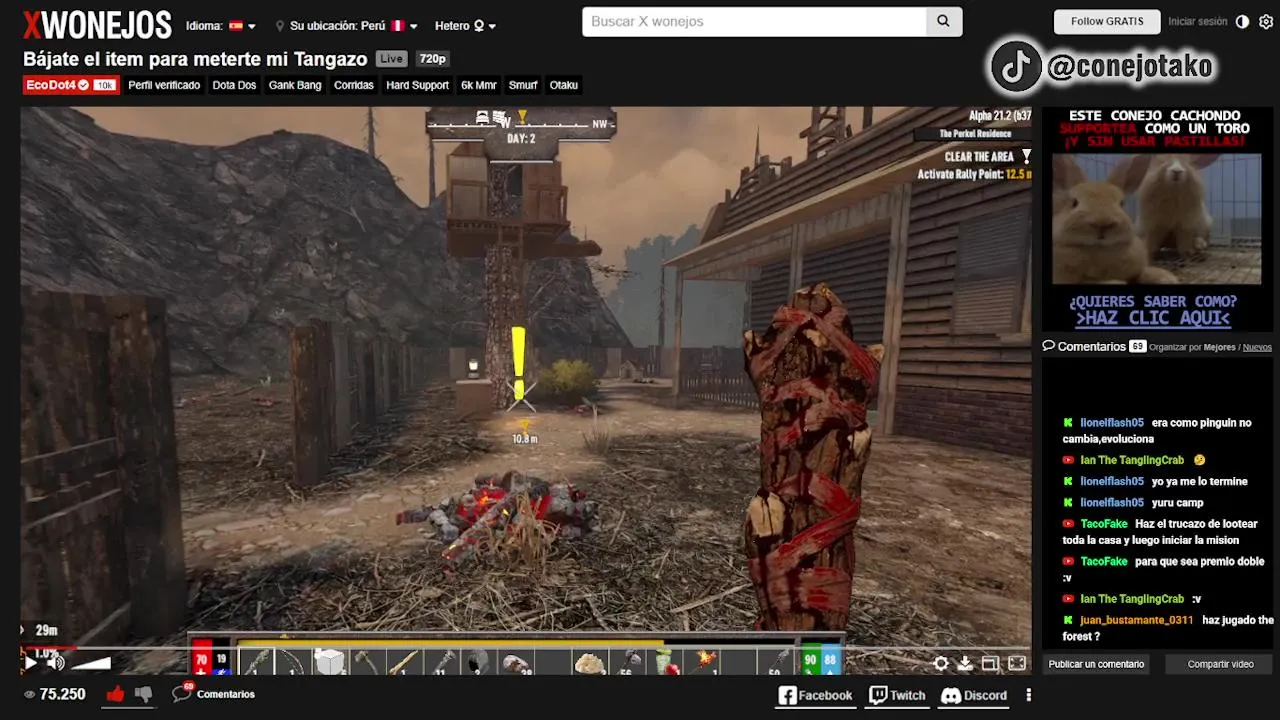Select the Dota Dos tag

click(234, 85)
